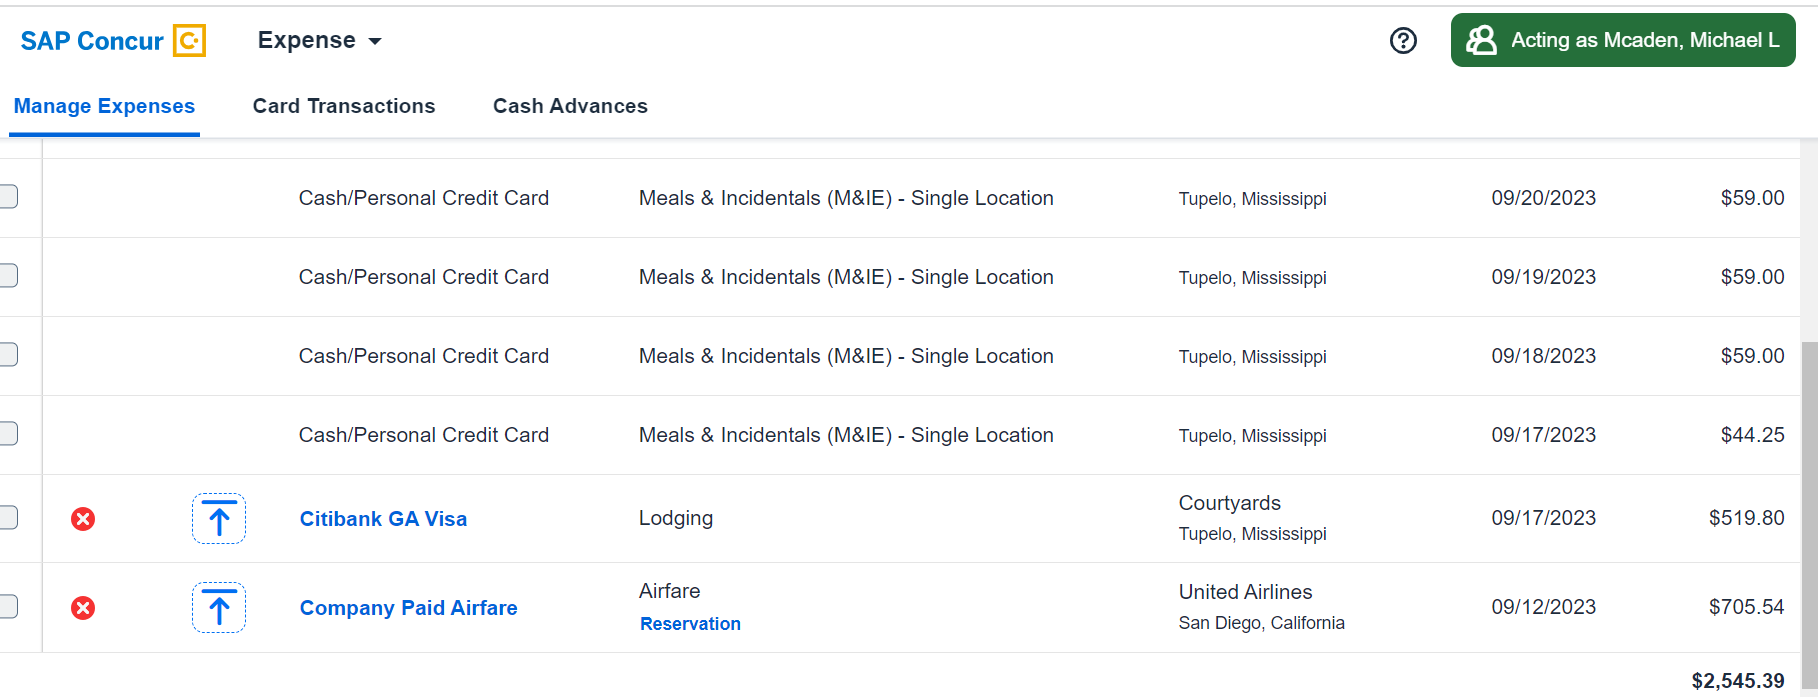Go to the Cash Advances tab
This screenshot has width=1818, height=697.
[x=570, y=106]
